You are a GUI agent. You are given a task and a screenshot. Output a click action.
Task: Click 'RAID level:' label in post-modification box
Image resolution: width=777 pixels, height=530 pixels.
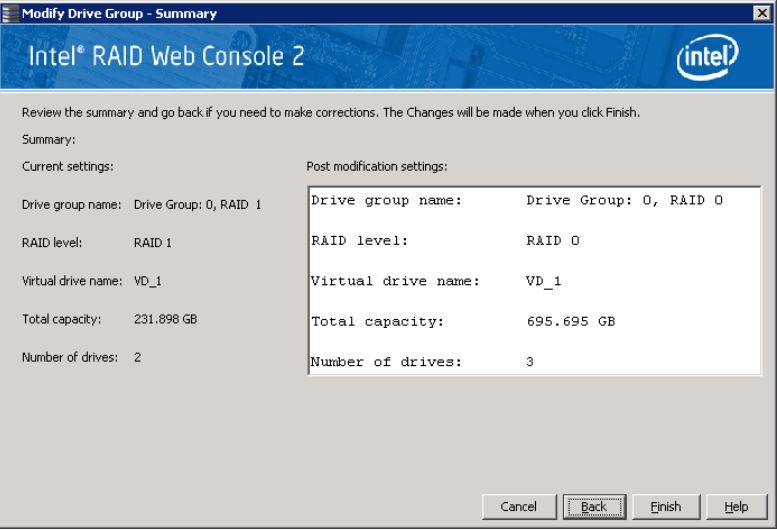pos(360,241)
